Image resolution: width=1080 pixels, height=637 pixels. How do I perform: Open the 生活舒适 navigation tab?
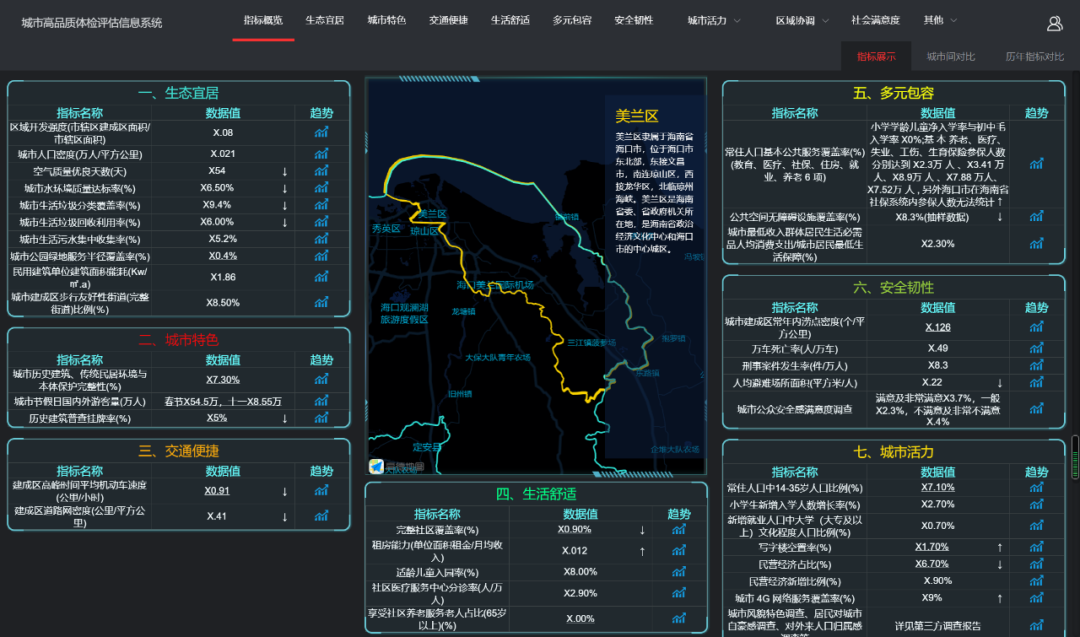click(510, 21)
